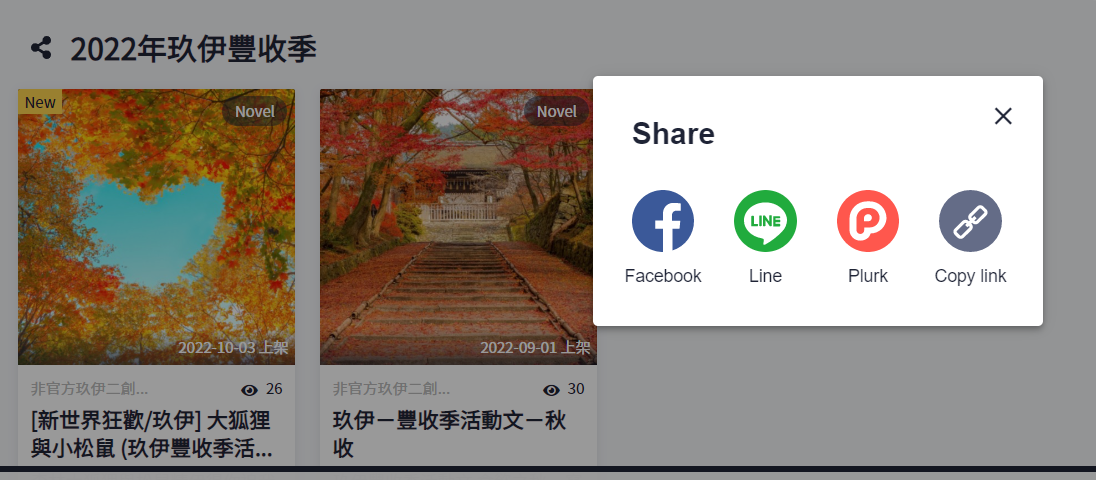Click the Novel tag on first card
Image resolution: width=1096 pixels, height=480 pixels.
pyautogui.click(x=254, y=111)
